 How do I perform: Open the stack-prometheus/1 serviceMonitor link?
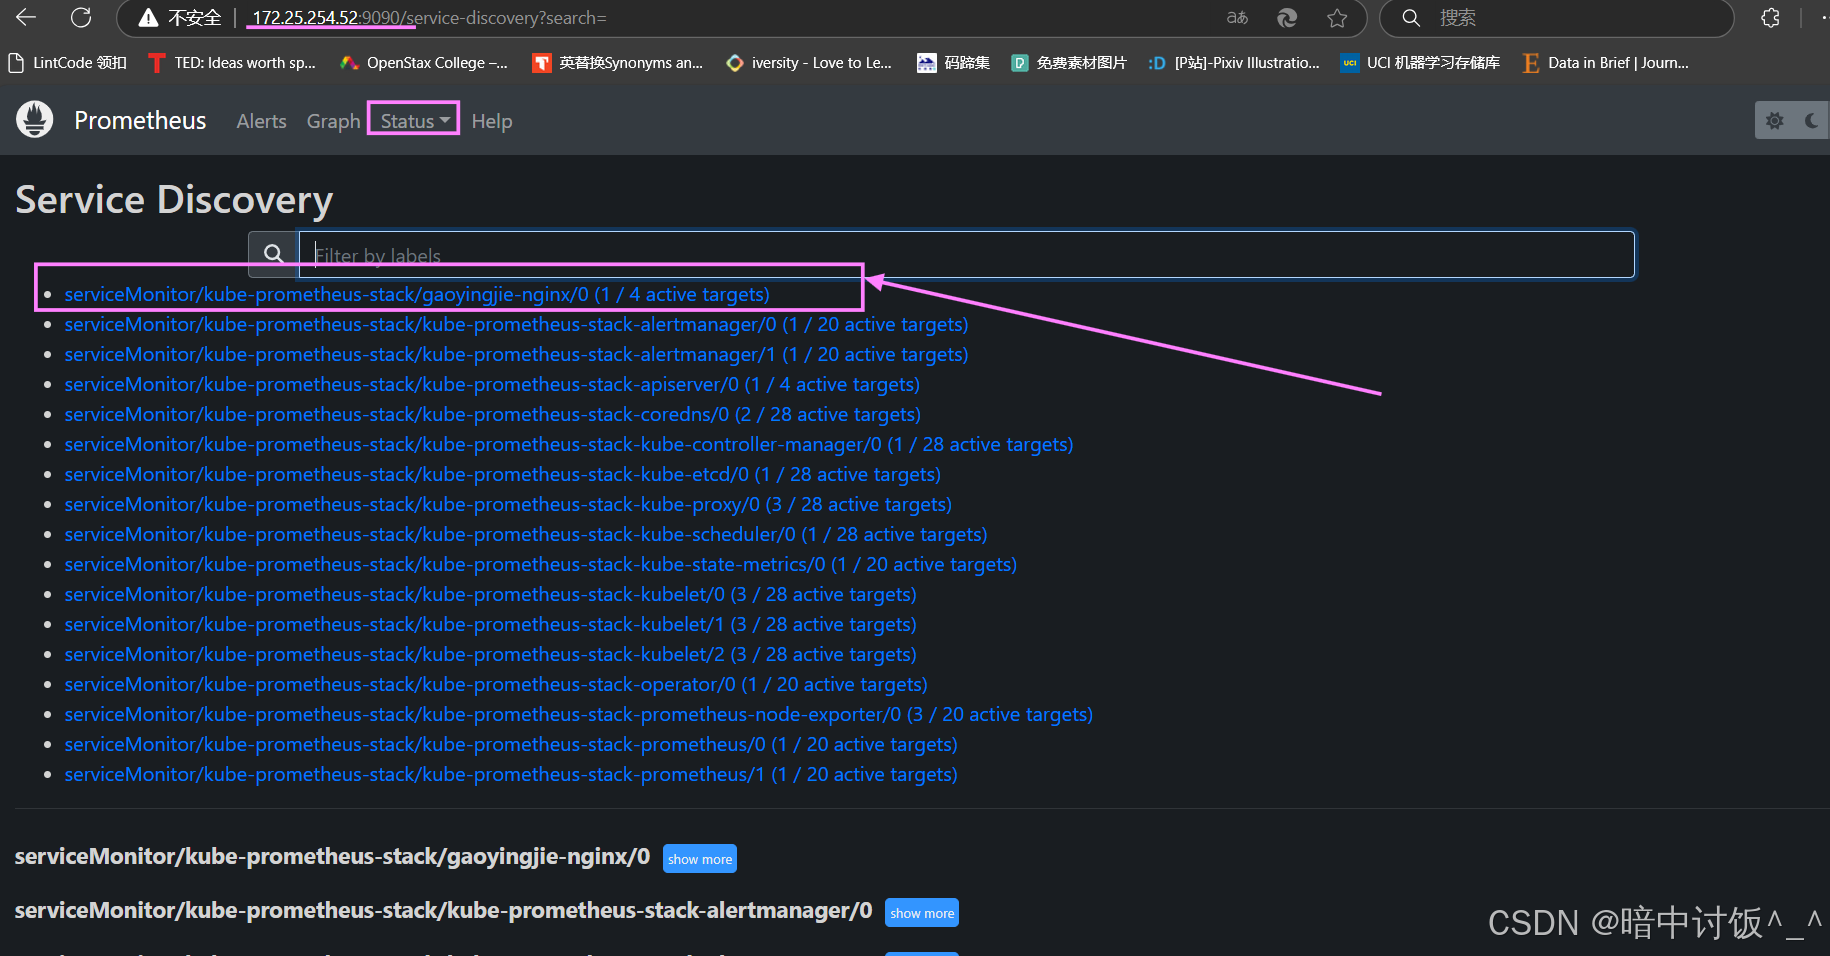click(x=511, y=774)
